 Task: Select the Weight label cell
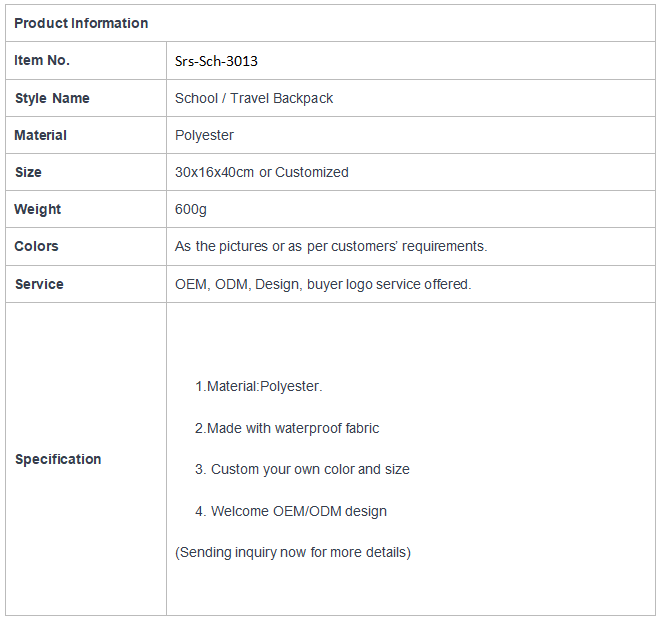[86, 209]
